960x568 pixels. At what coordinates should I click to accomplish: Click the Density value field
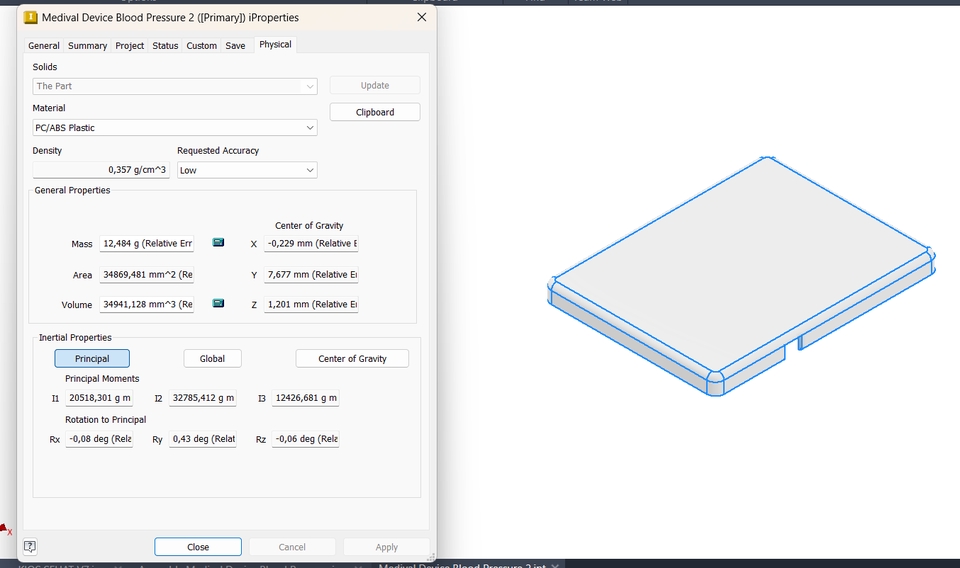[x=101, y=170]
